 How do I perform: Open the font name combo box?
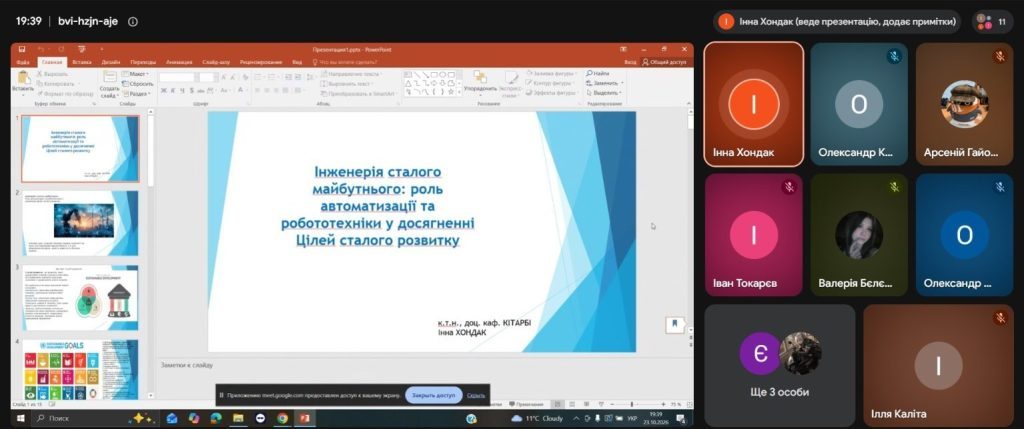(x=178, y=77)
